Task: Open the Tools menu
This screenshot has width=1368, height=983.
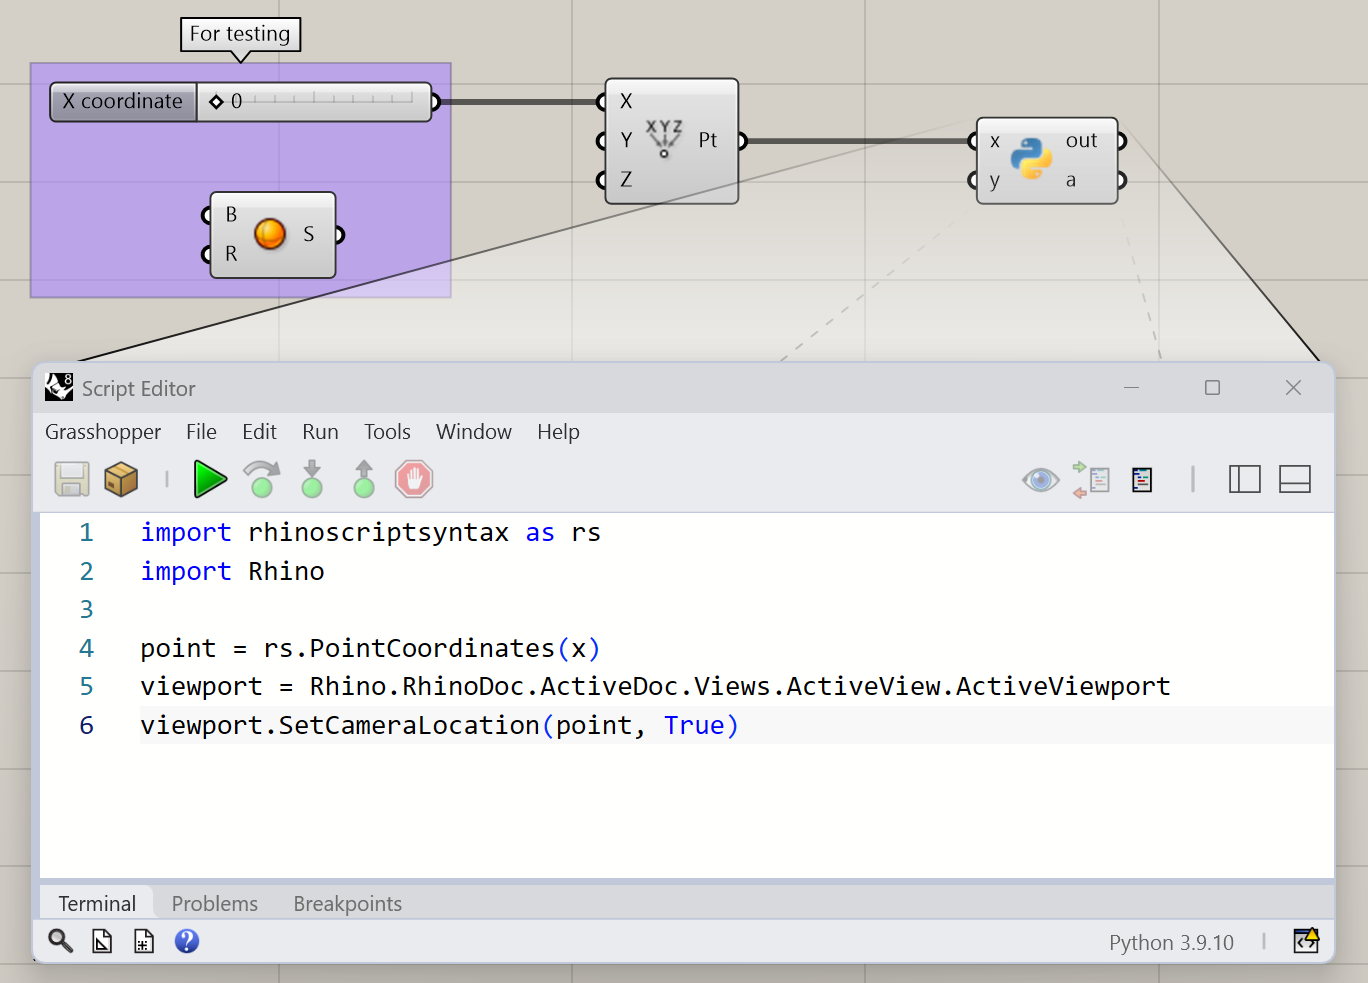Action: (387, 432)
